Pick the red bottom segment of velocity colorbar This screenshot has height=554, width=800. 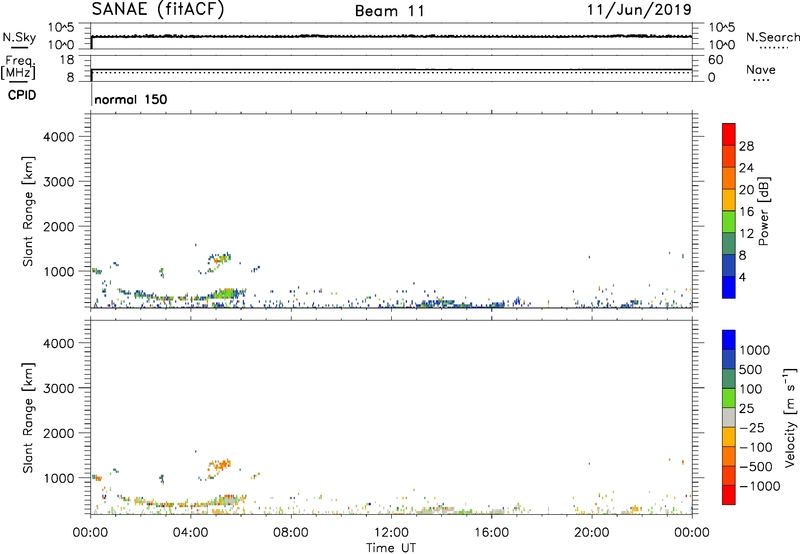point(729,495)
